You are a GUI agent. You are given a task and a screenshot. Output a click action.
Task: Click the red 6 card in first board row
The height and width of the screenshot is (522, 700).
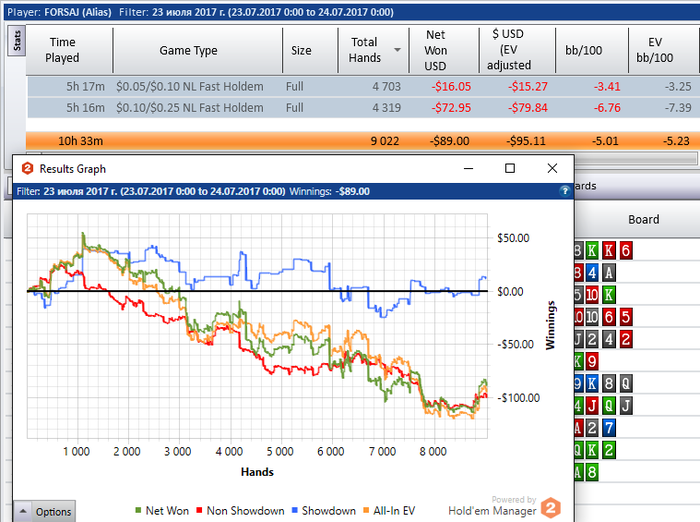(x=625, y=251)
